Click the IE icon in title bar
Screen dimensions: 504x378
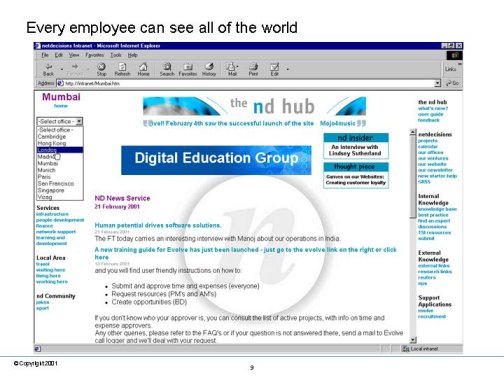coord(38,46)
